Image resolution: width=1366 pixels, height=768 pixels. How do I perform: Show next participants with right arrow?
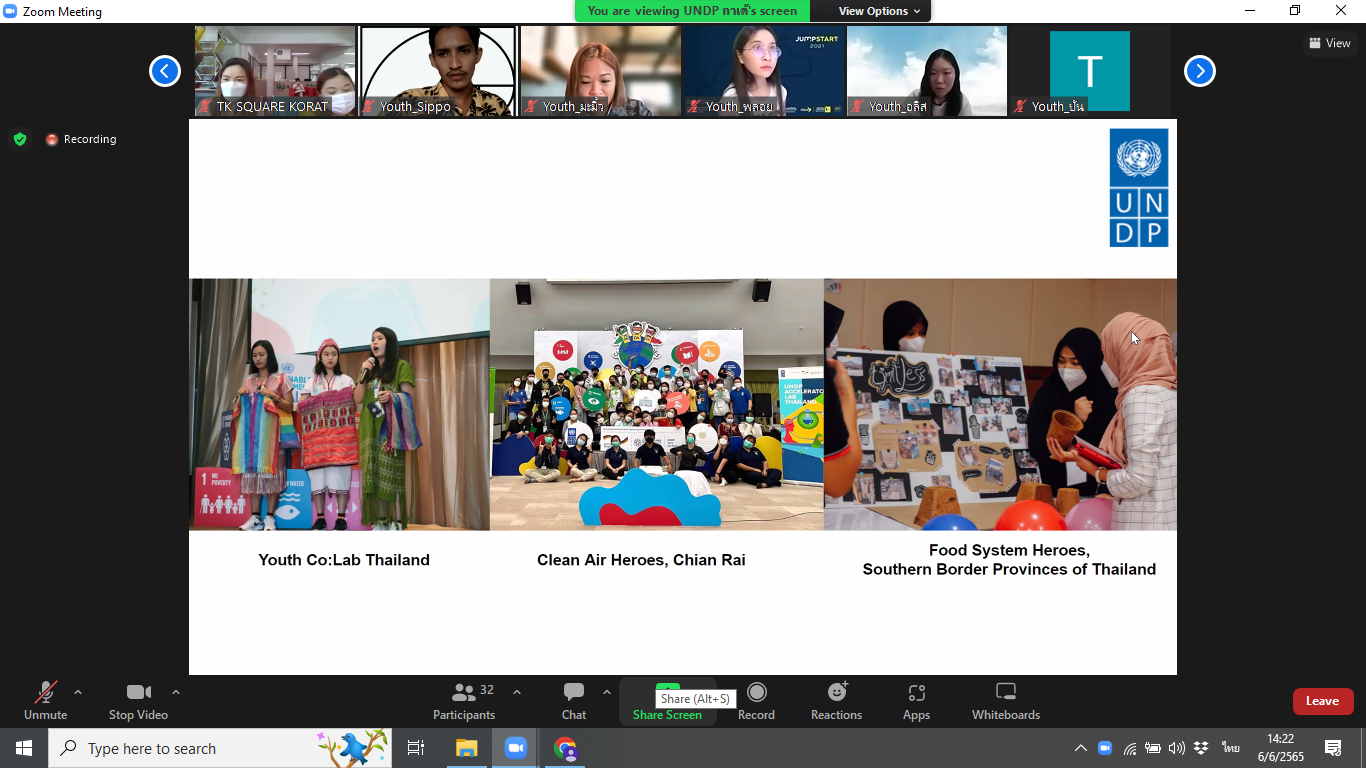[x=1199, y=71]
